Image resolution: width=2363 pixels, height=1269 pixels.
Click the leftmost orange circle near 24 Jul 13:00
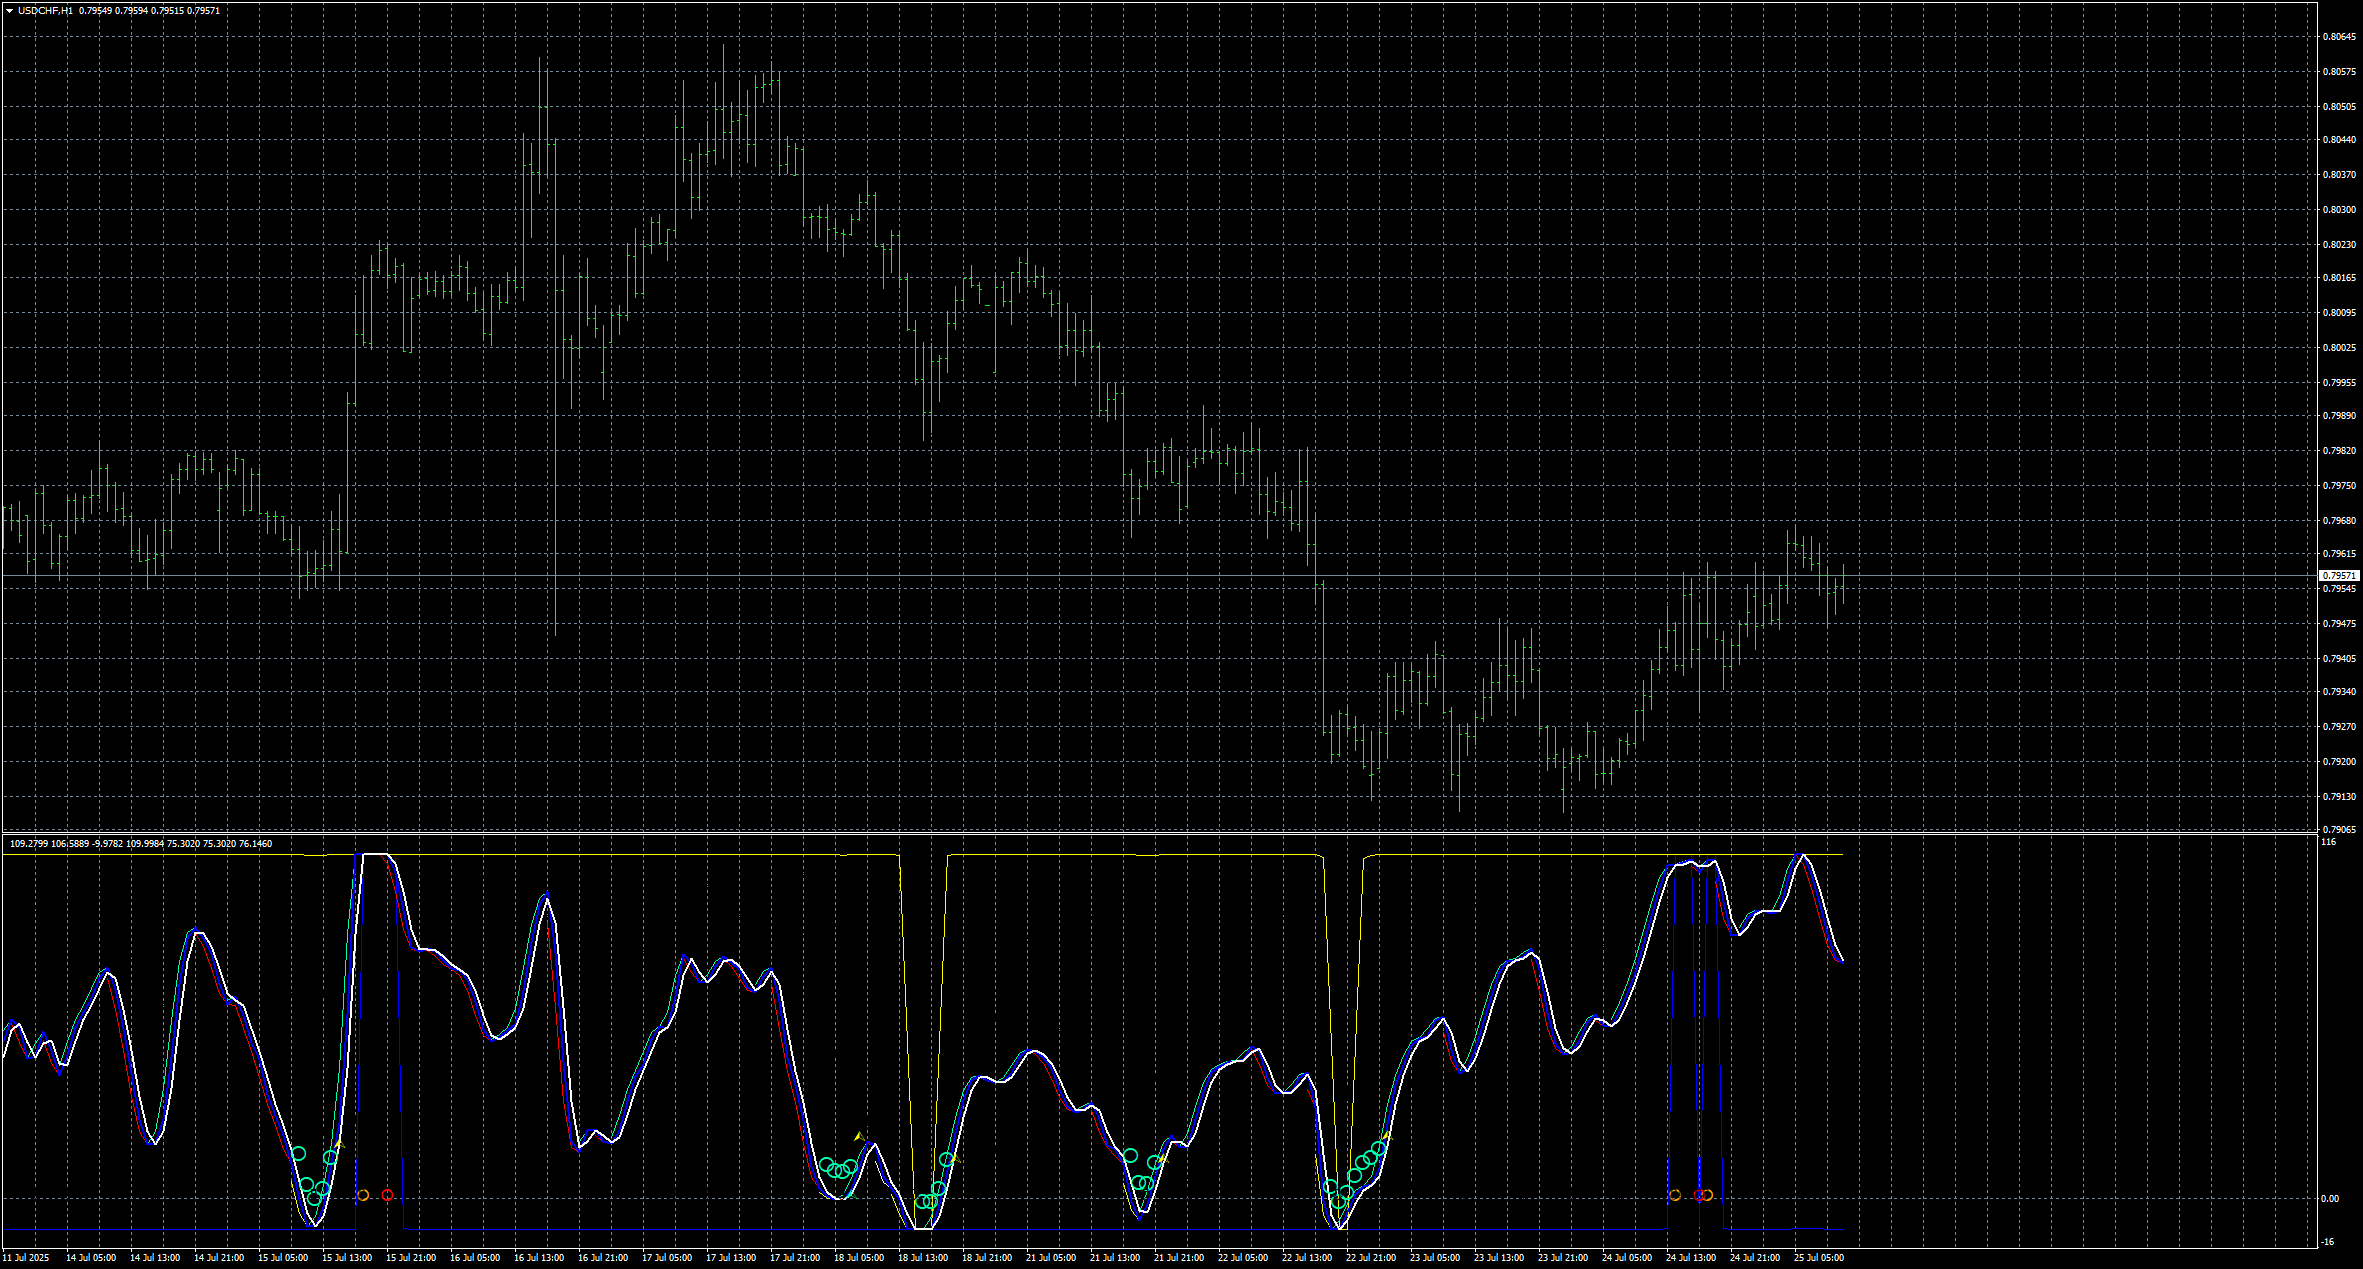point(1675,1195)
